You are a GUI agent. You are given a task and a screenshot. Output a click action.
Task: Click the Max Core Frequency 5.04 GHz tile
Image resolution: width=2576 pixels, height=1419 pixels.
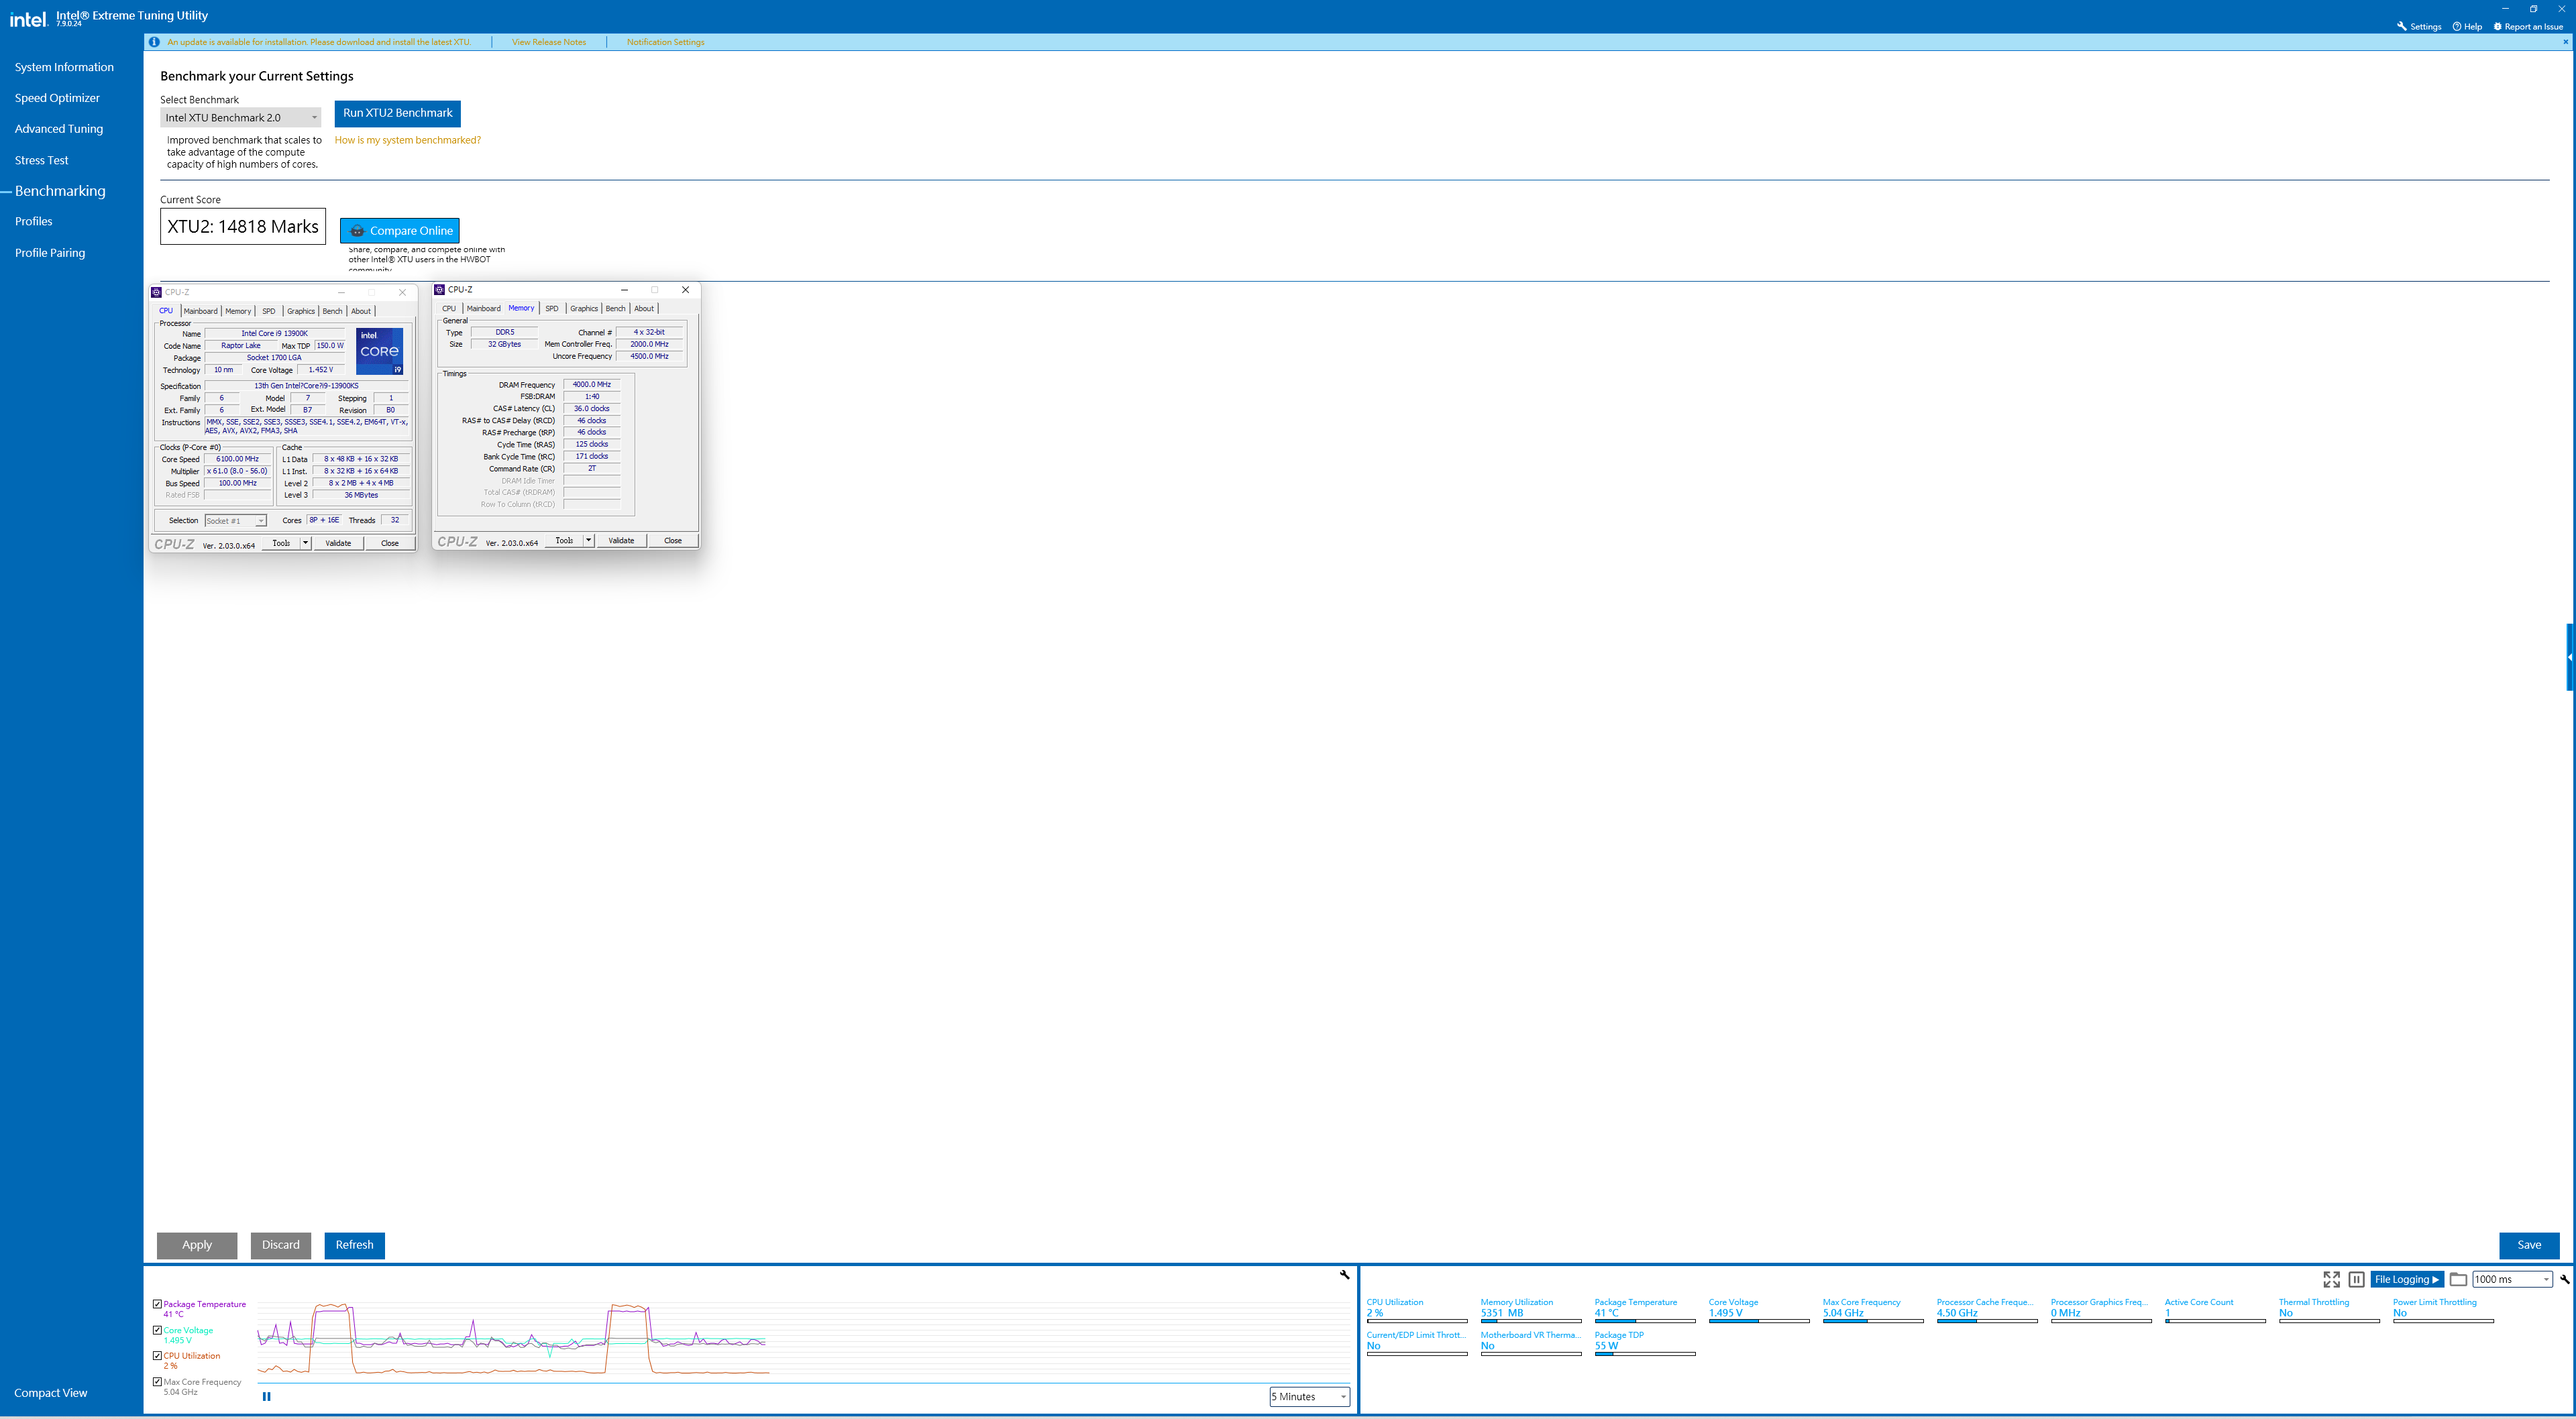(x=1873, y=1310)
